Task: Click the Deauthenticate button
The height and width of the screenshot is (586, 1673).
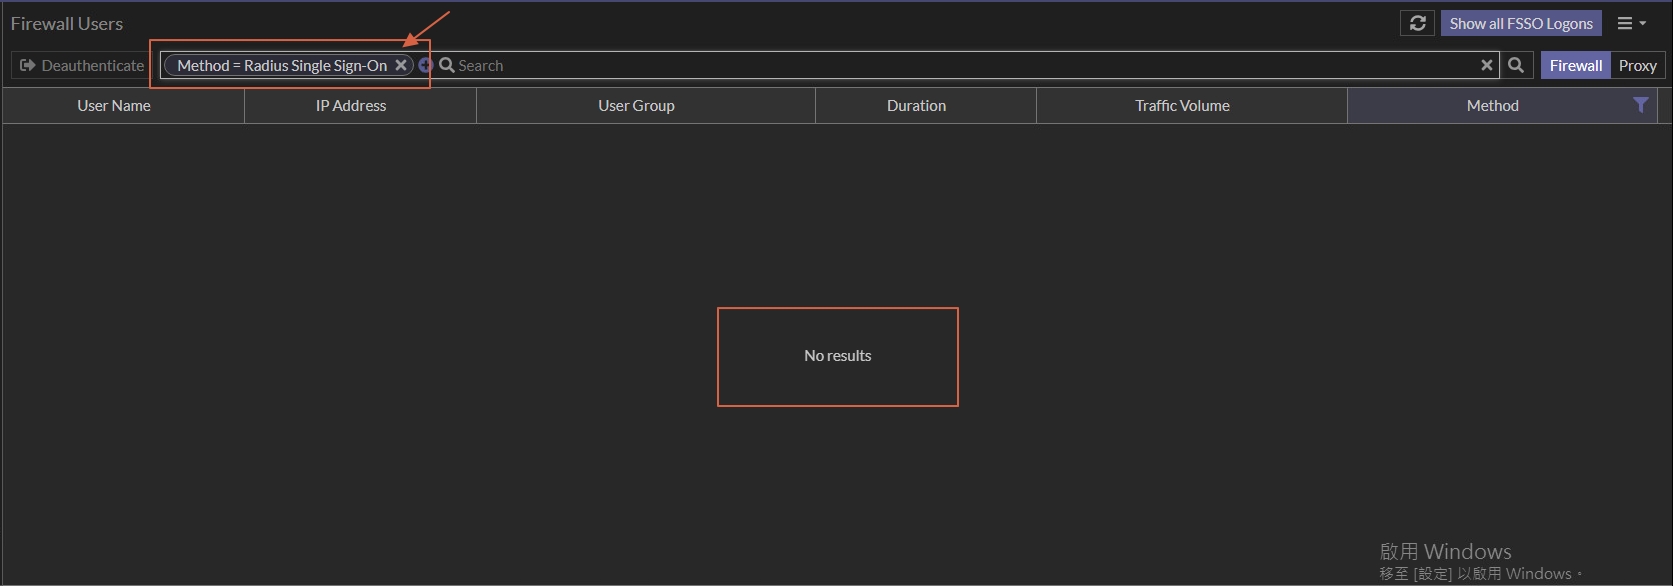Action: [x=83, y=65]
